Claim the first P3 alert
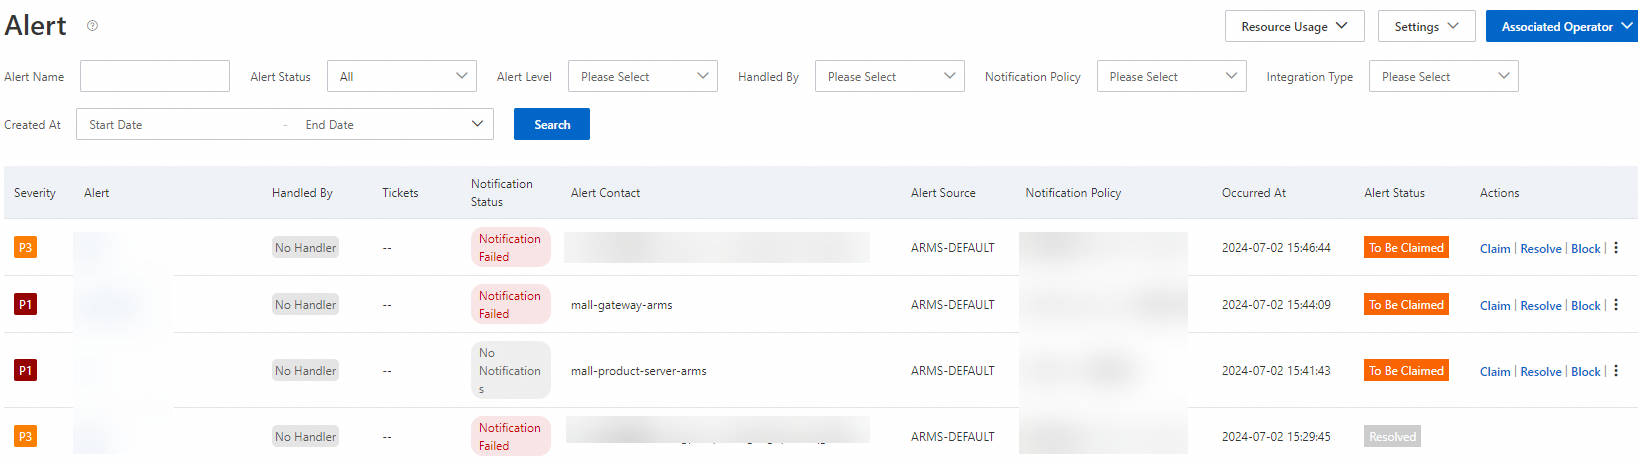Screen dimensions: 1638x464 click(1494, 249)
